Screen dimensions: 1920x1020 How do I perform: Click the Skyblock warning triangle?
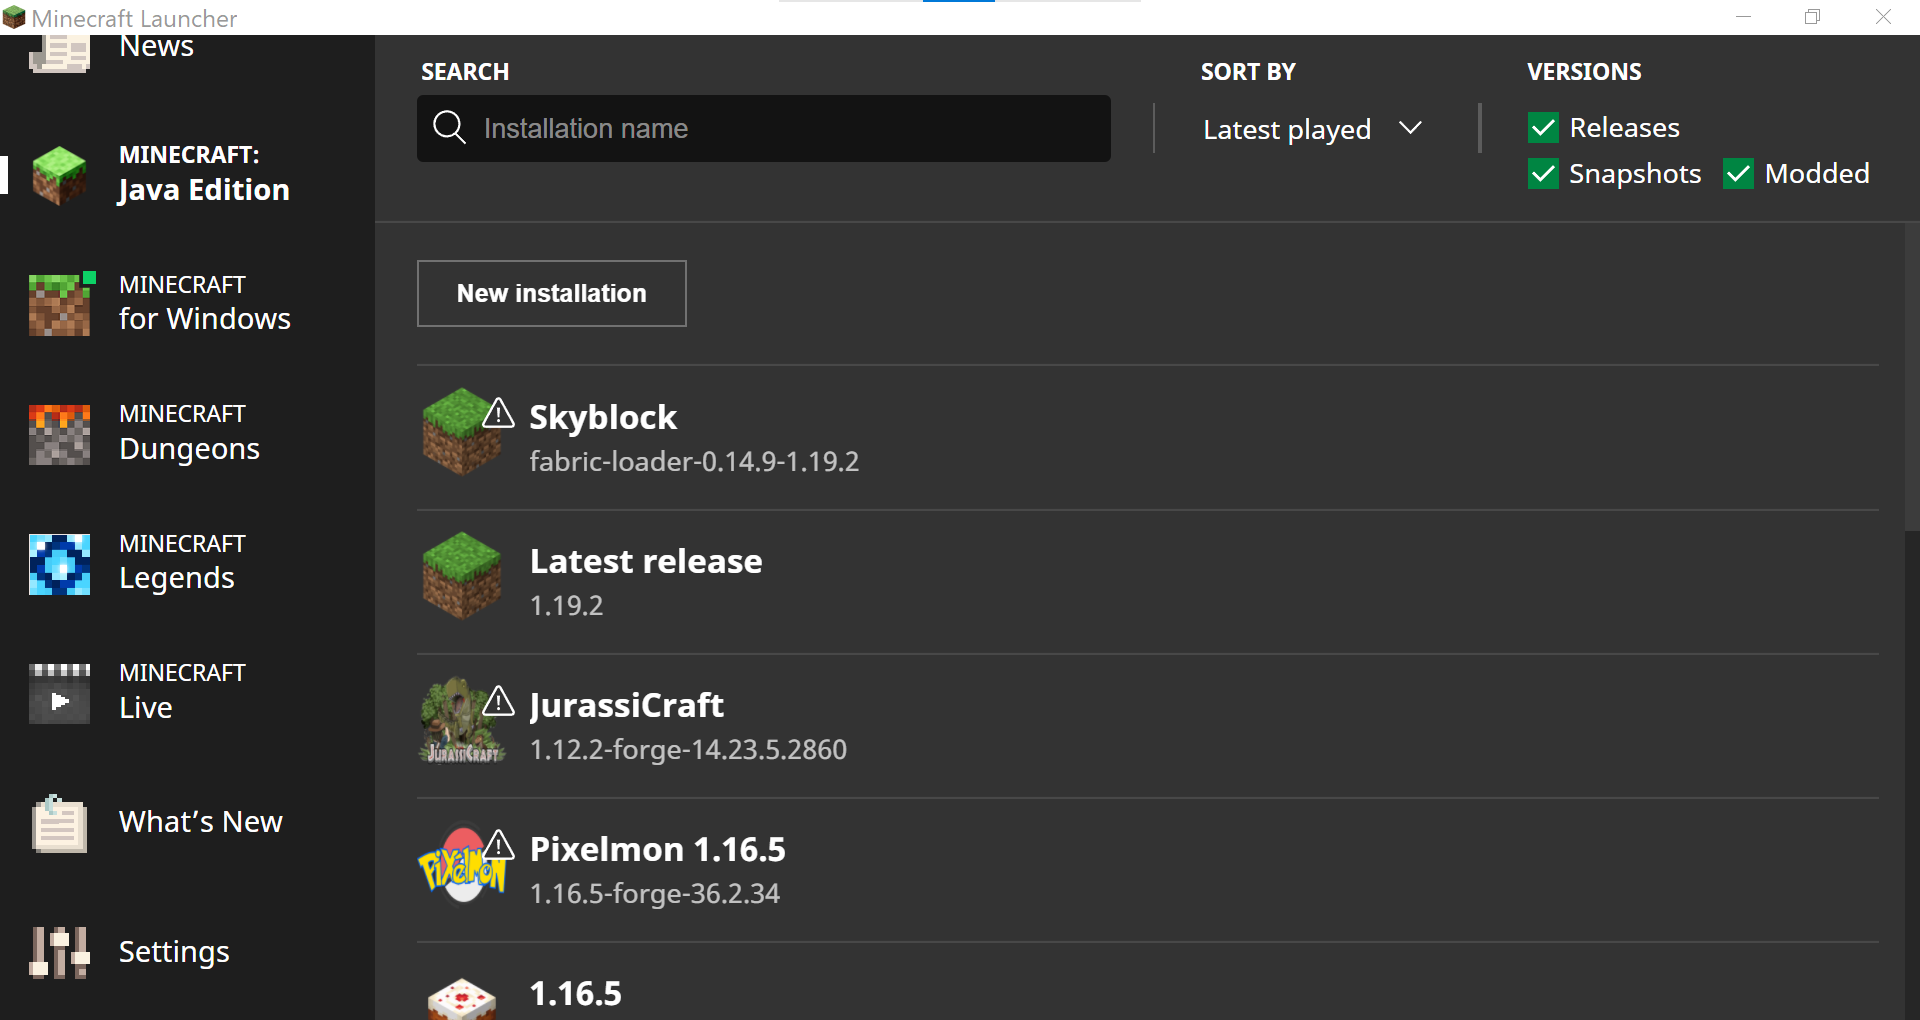(x=498, y=412)
